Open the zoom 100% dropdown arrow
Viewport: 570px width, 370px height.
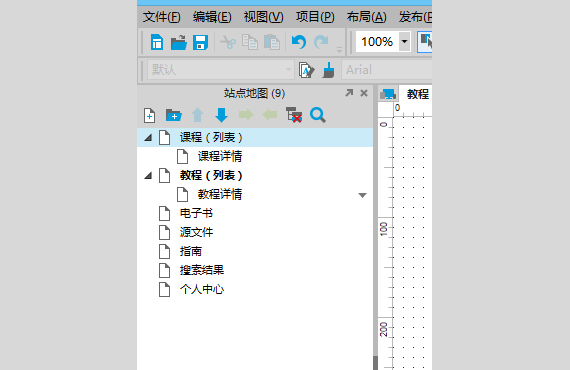pyautogui.click(x=404, y=42)
